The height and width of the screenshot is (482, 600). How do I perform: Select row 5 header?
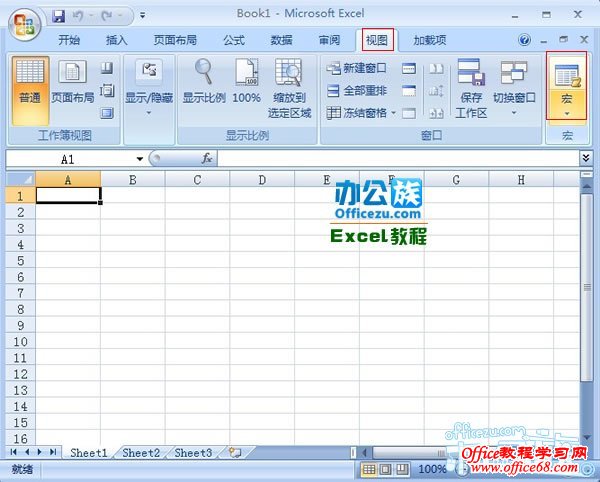(x=21, y=261)
